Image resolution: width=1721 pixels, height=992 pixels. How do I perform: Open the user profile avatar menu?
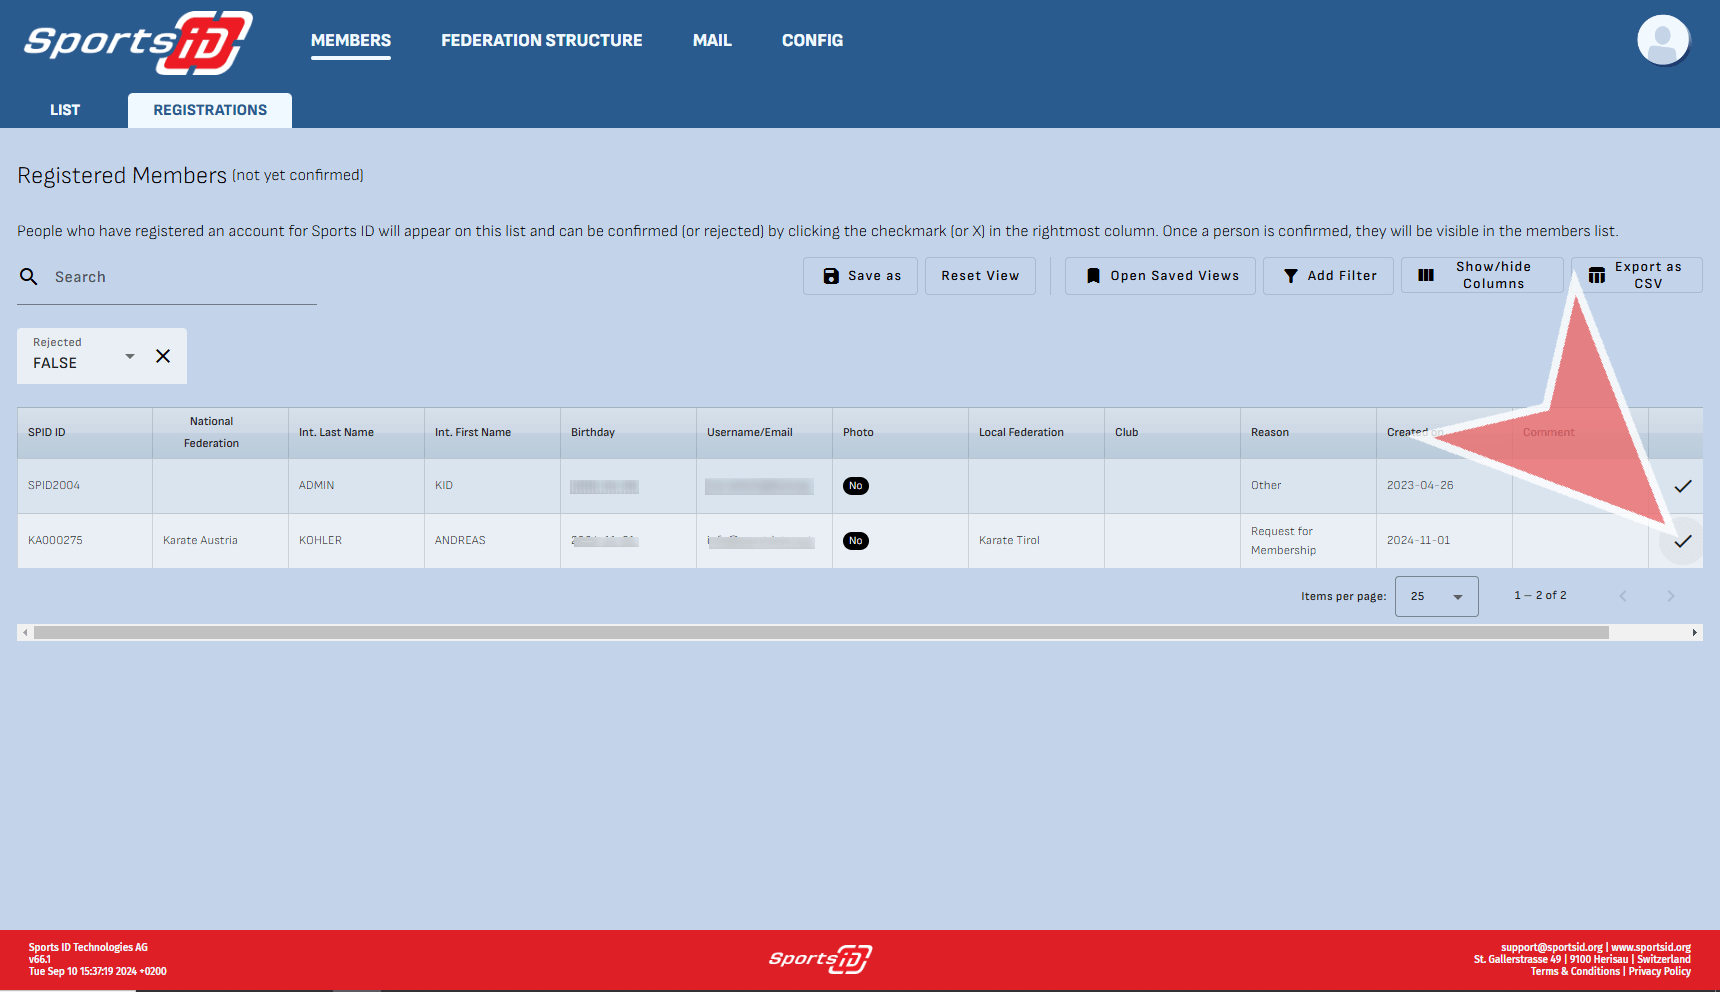tap(1662, 41)
